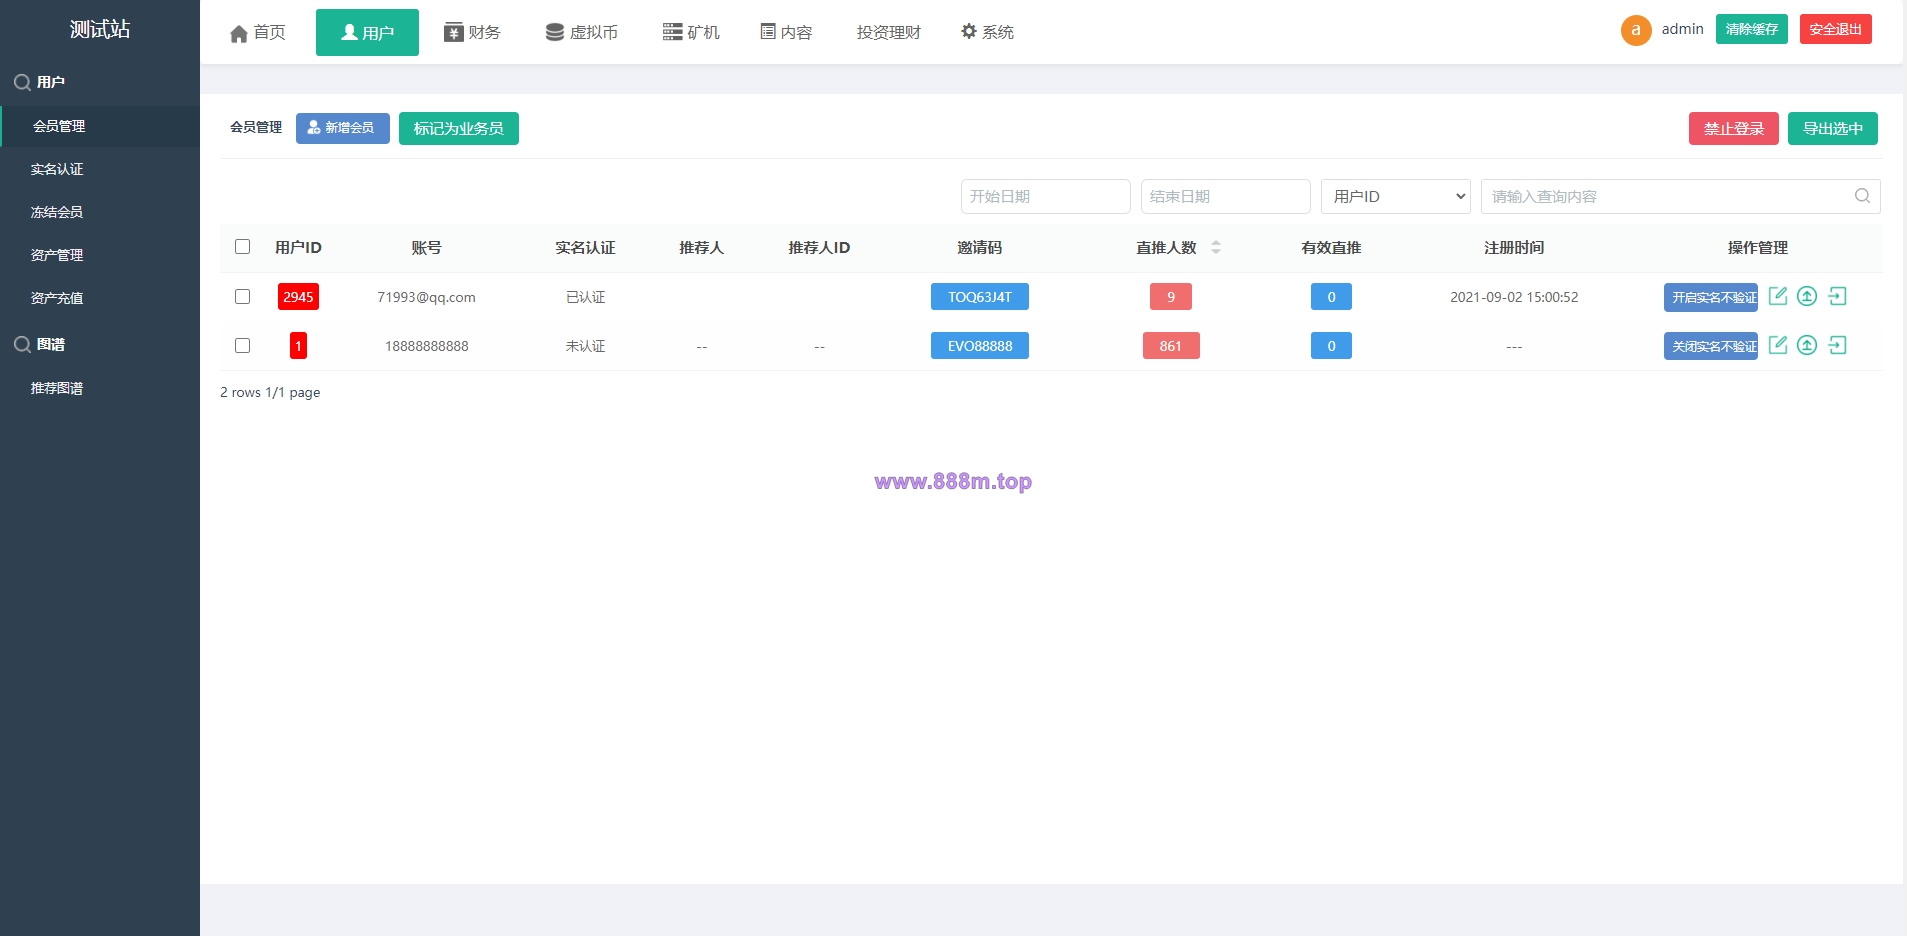The width and height of the screenshot is (1907, 936).
Task: Open the 虚拟币 top menu
Action: coord(582,32)
